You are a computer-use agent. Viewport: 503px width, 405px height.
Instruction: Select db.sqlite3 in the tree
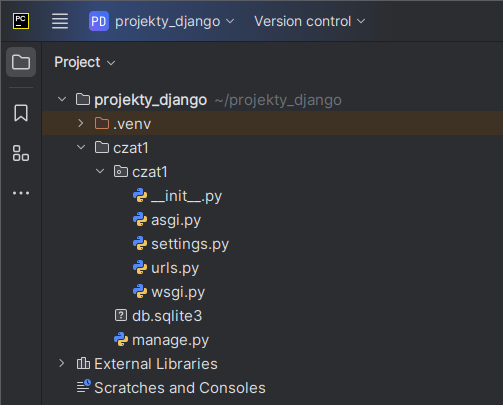click(x=167, y=316)
